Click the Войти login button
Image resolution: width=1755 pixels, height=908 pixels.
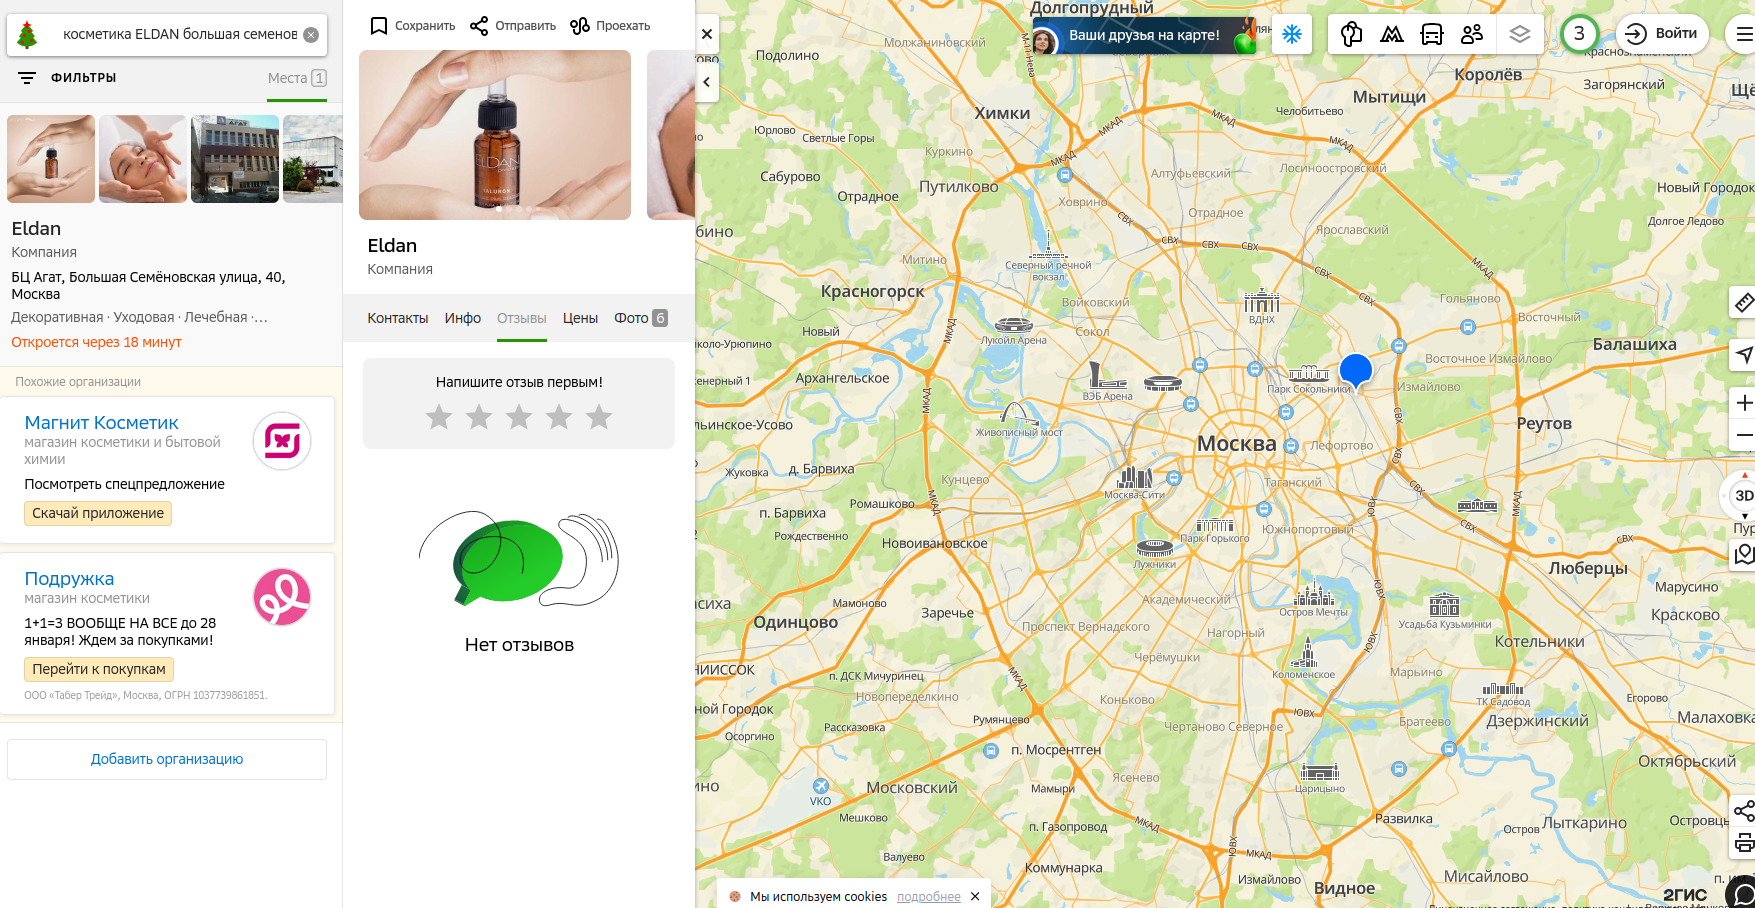1661,34
